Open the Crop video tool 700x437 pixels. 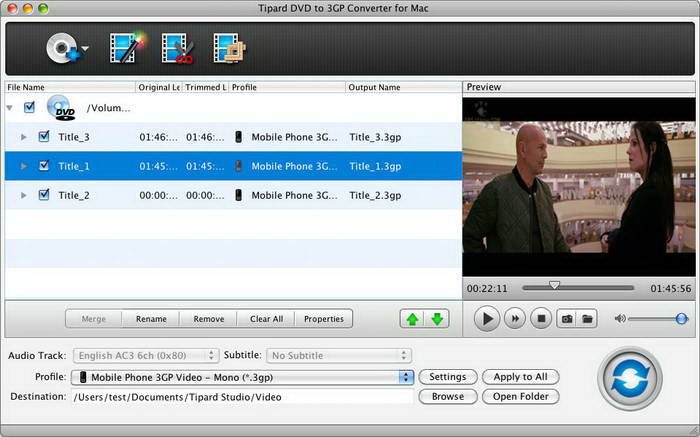point(229,48)
